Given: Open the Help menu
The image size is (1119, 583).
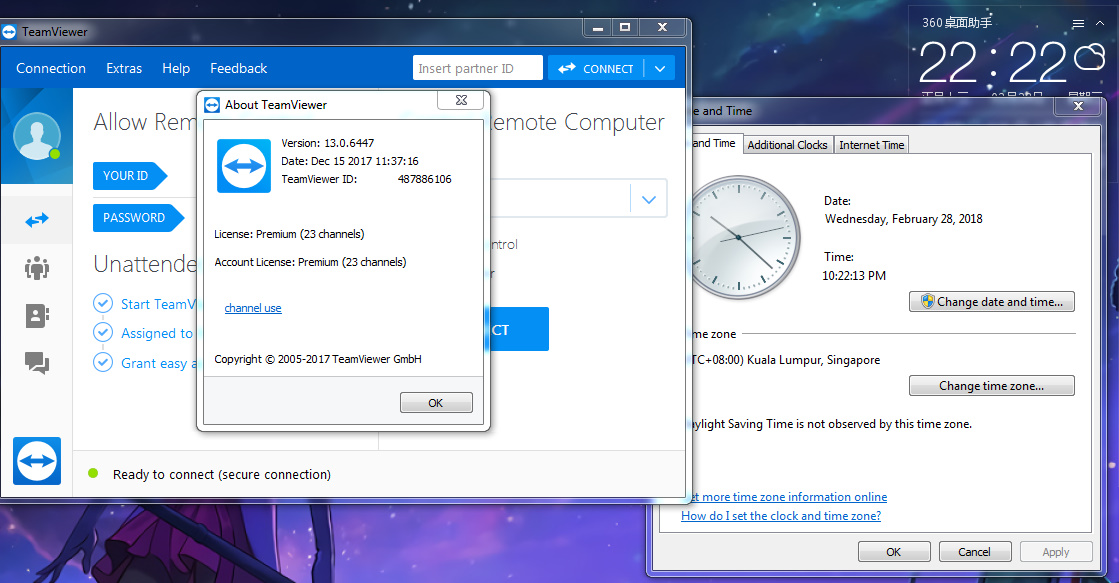Looking at the screenshot, I should click(176, 69).
